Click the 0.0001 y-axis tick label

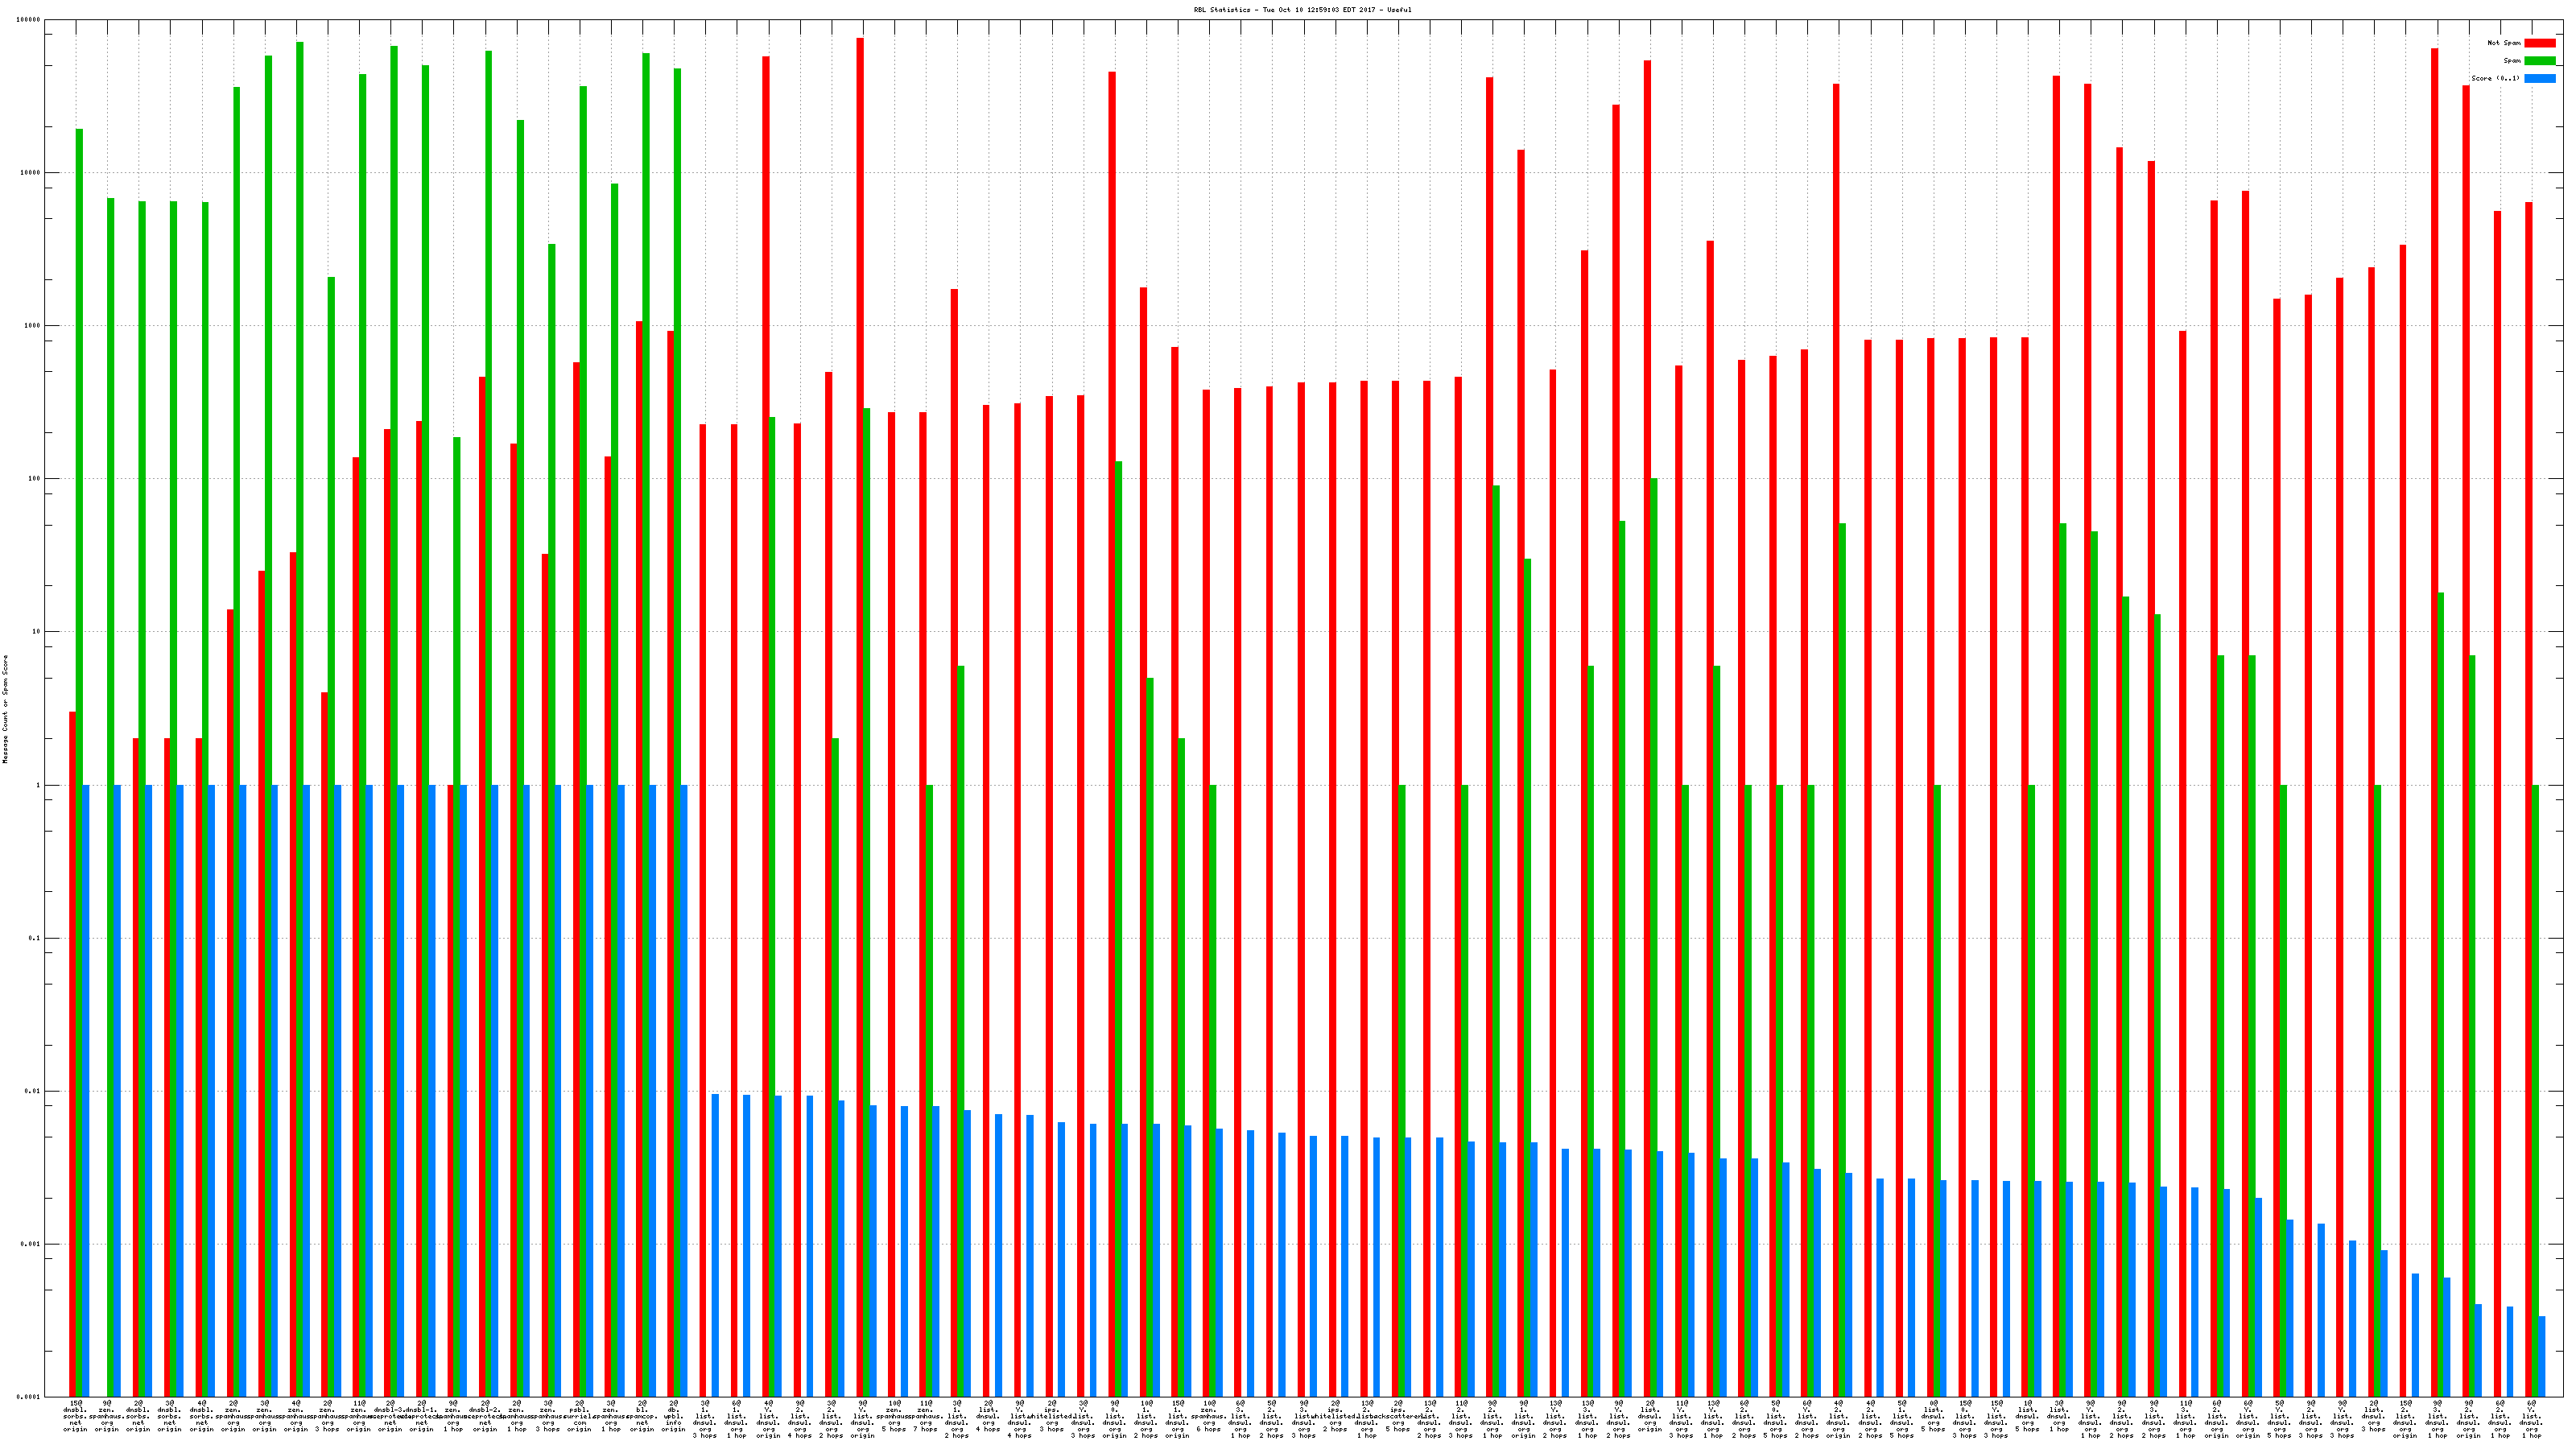point(29,1396)
